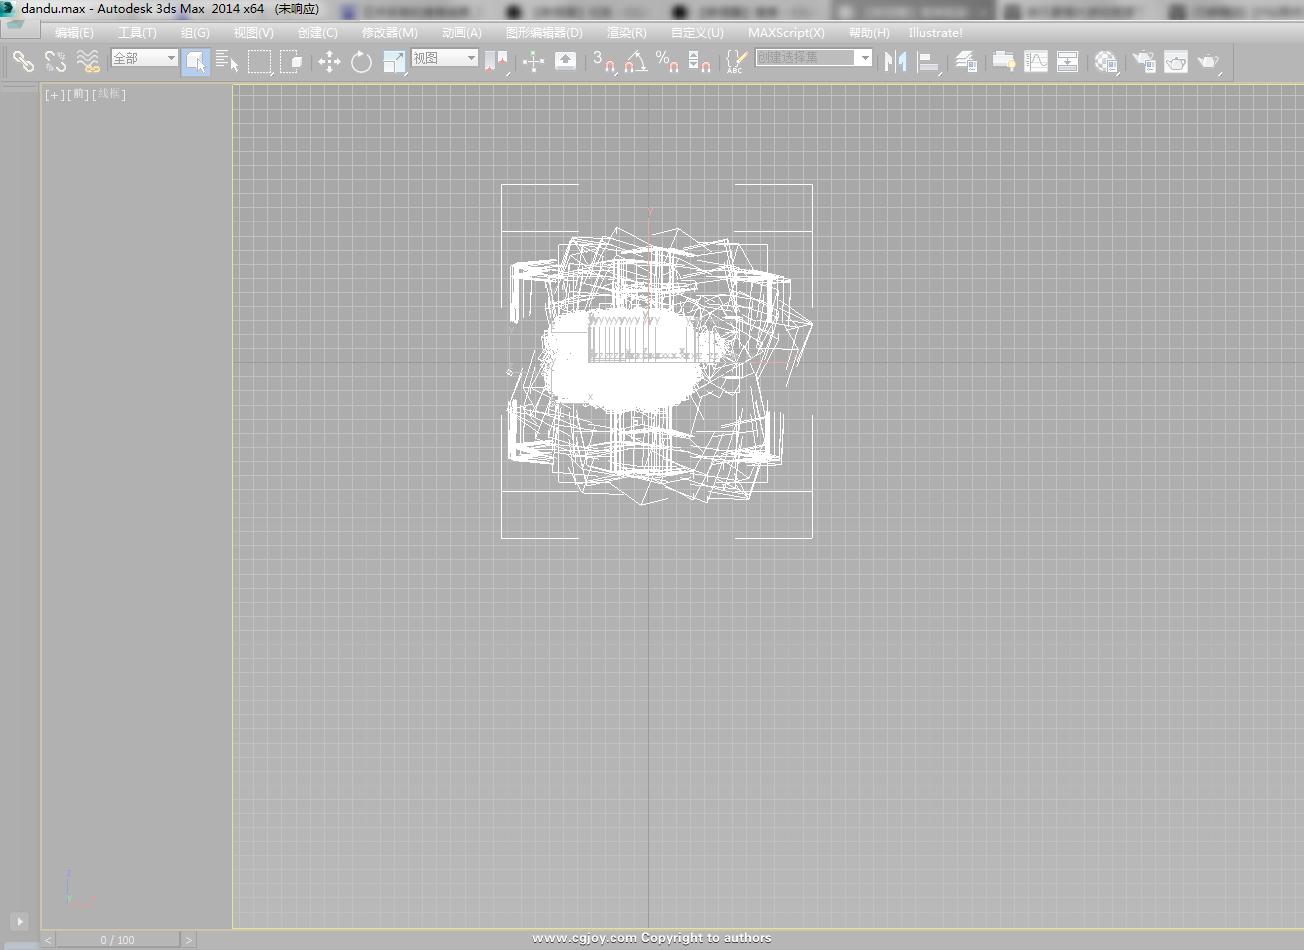Click Select and Manipulate icon
The width and height of the screenshot is (1304, 950).
[x=533, y=62]
